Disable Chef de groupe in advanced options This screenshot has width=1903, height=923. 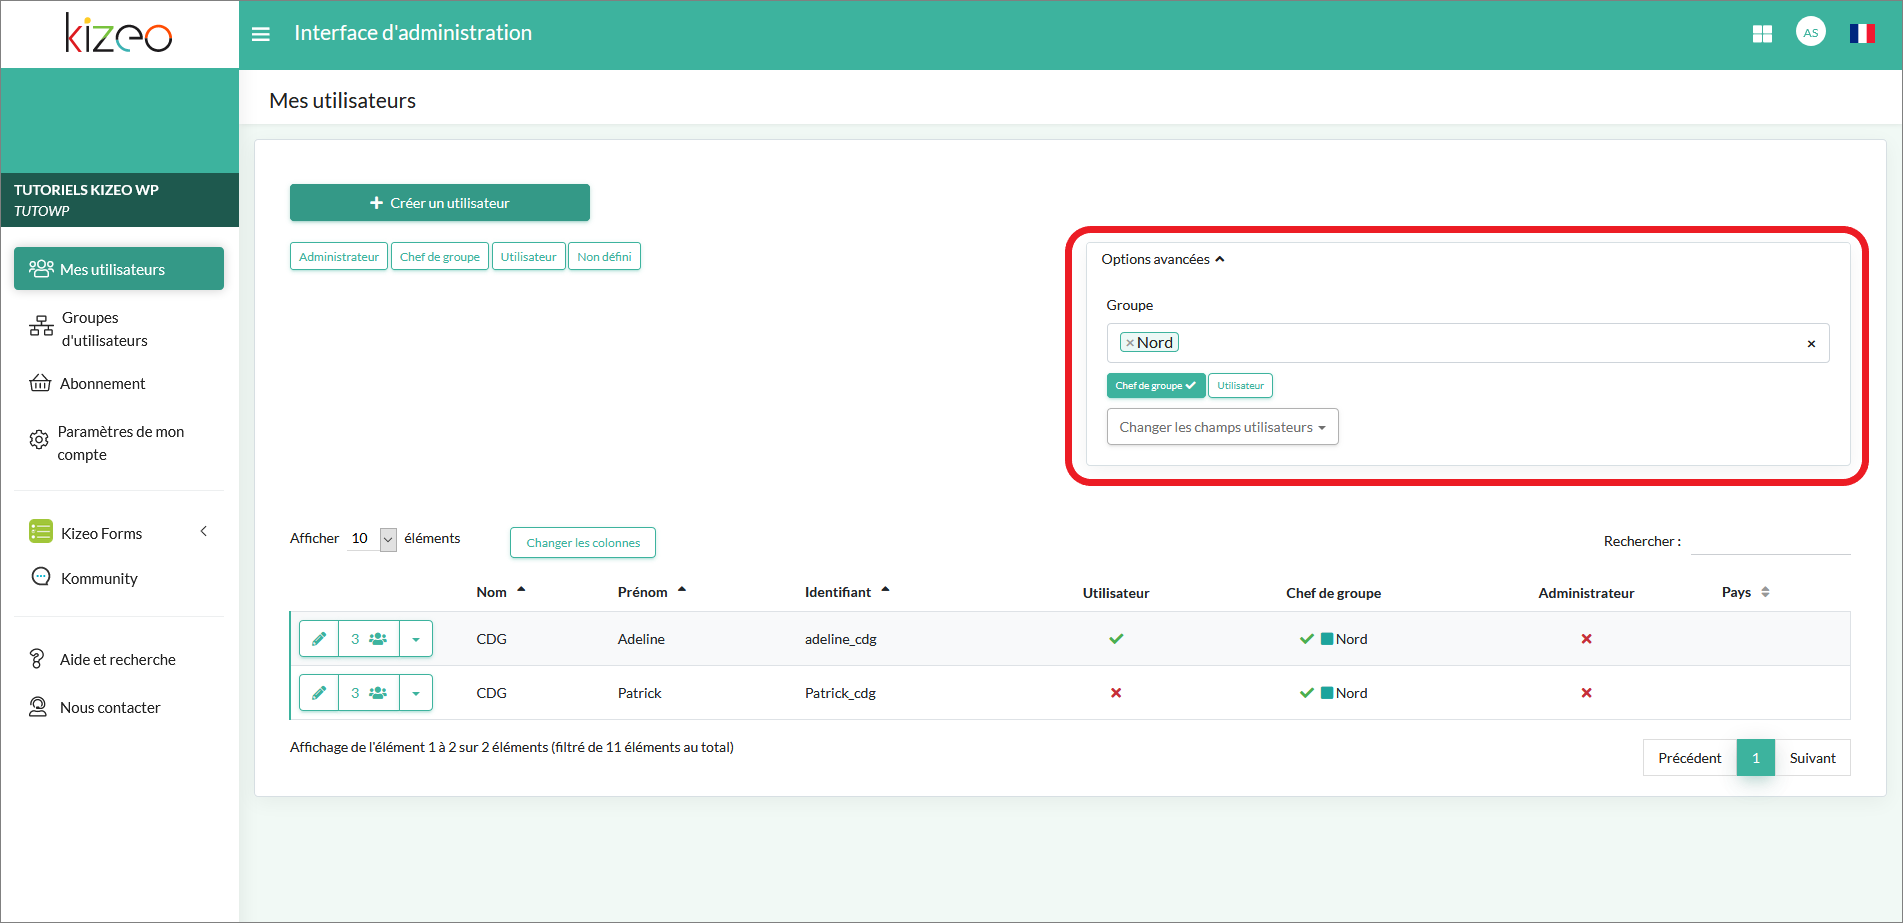click(1155, 386)
